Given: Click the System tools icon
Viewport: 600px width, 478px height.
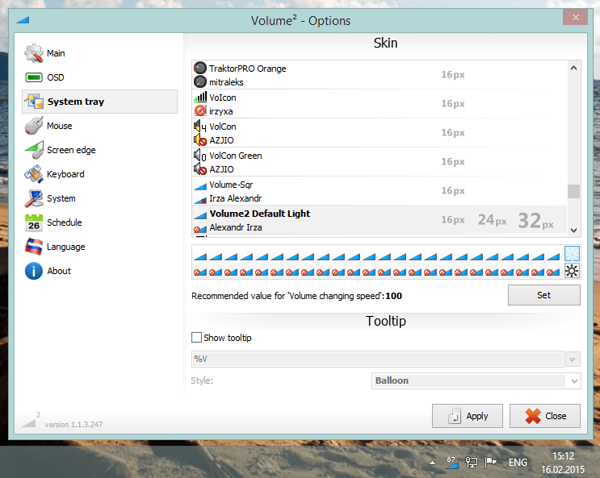Looking at the screenshot, I should pos(34,198).
